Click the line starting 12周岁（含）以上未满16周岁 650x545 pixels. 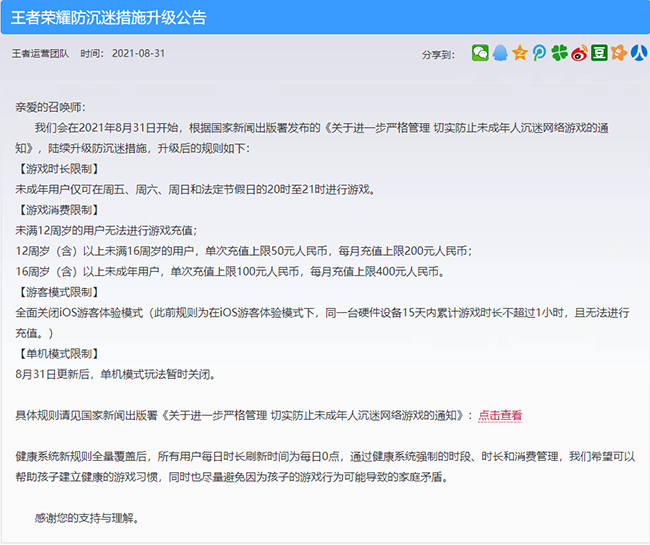(x=244, y=251)
